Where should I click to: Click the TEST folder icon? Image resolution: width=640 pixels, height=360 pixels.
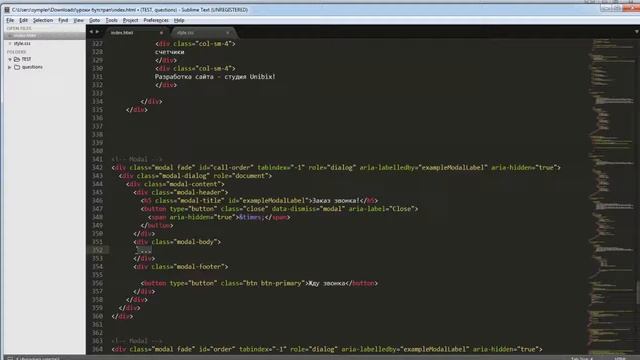tap(17, 59)
